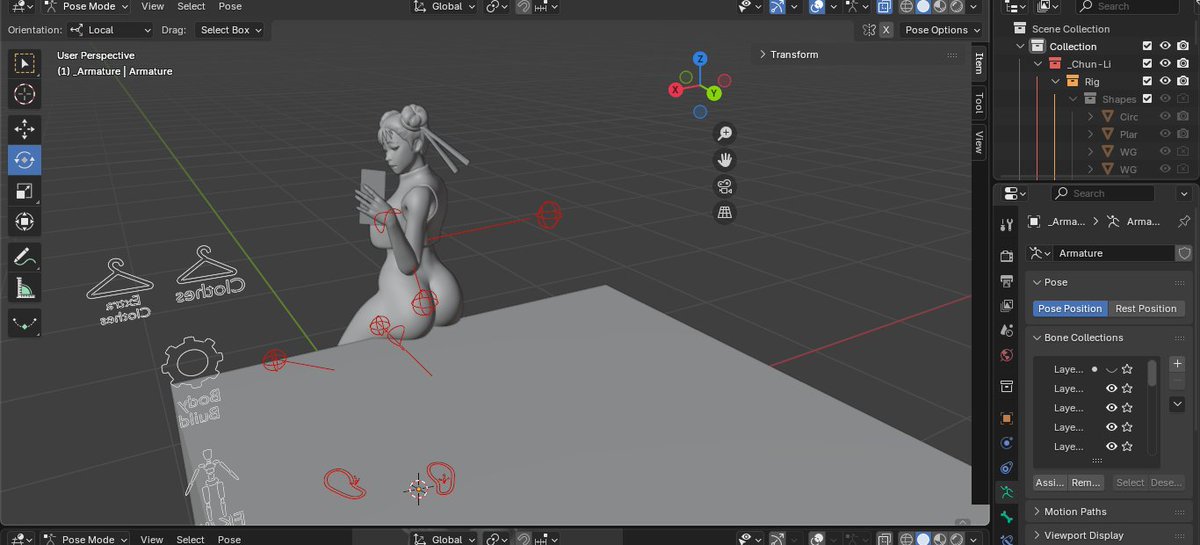Viewport: 1200px width, 545px height.
Task: Disable Collection rendering with camera icon
Action: (x=1183, y=46)
